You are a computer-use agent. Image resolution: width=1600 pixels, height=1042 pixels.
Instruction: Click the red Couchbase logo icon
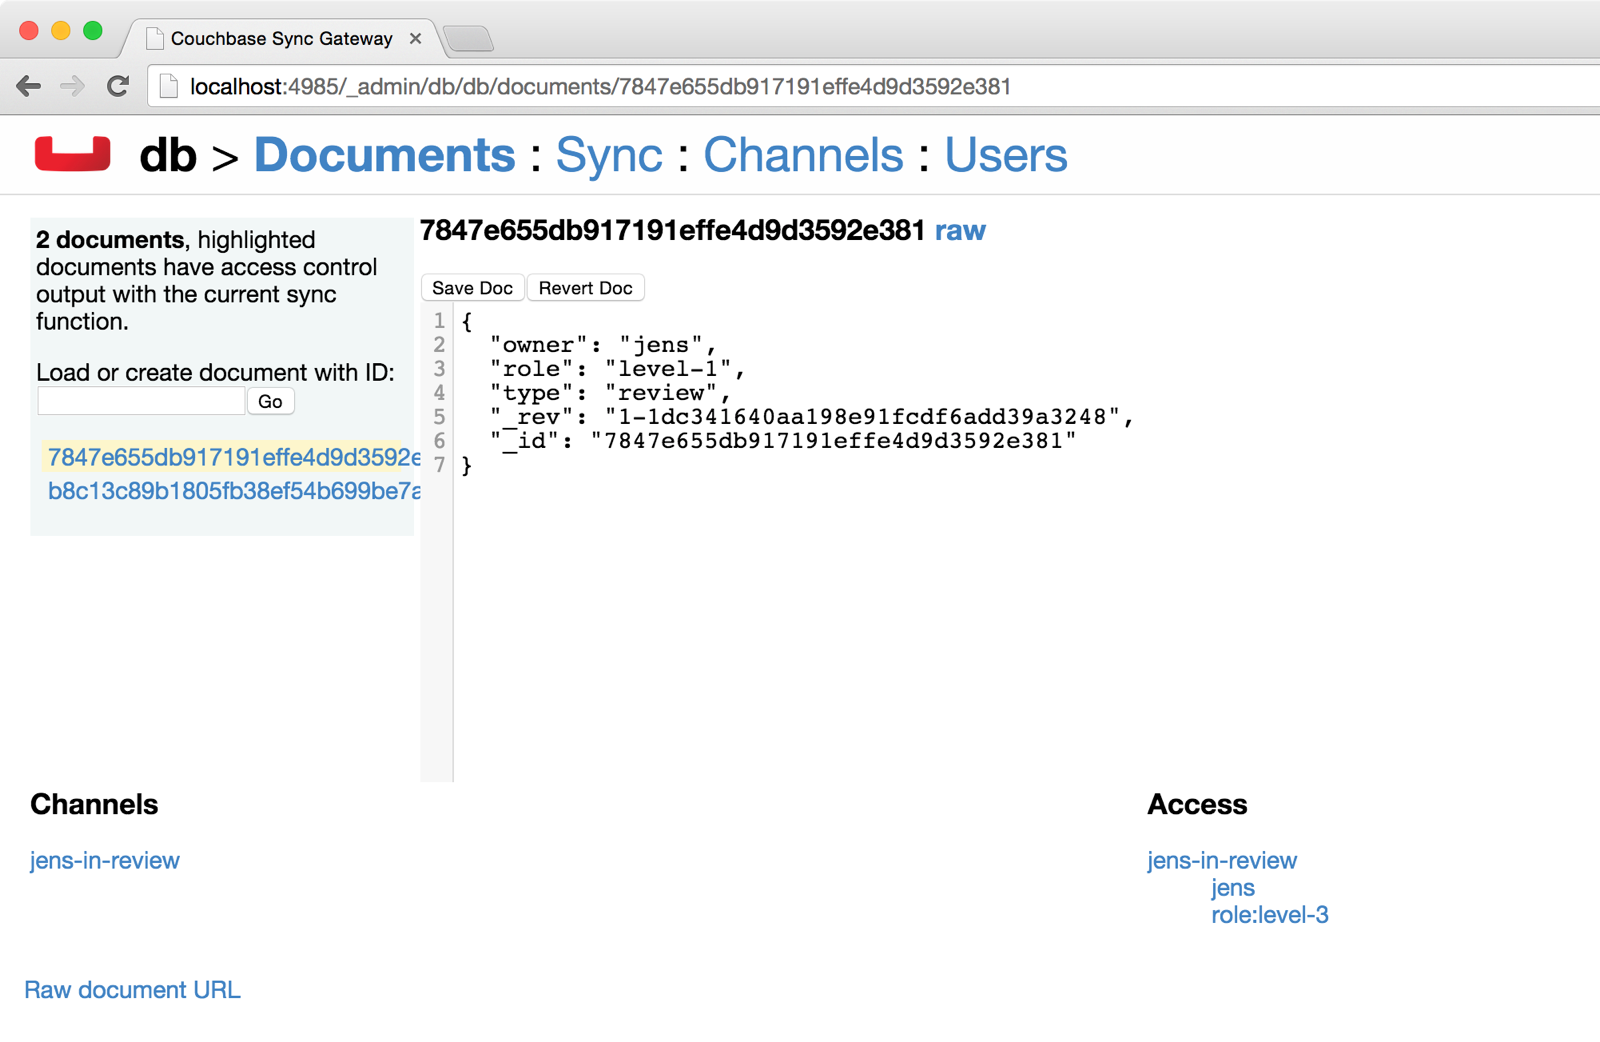pos(72,155)
